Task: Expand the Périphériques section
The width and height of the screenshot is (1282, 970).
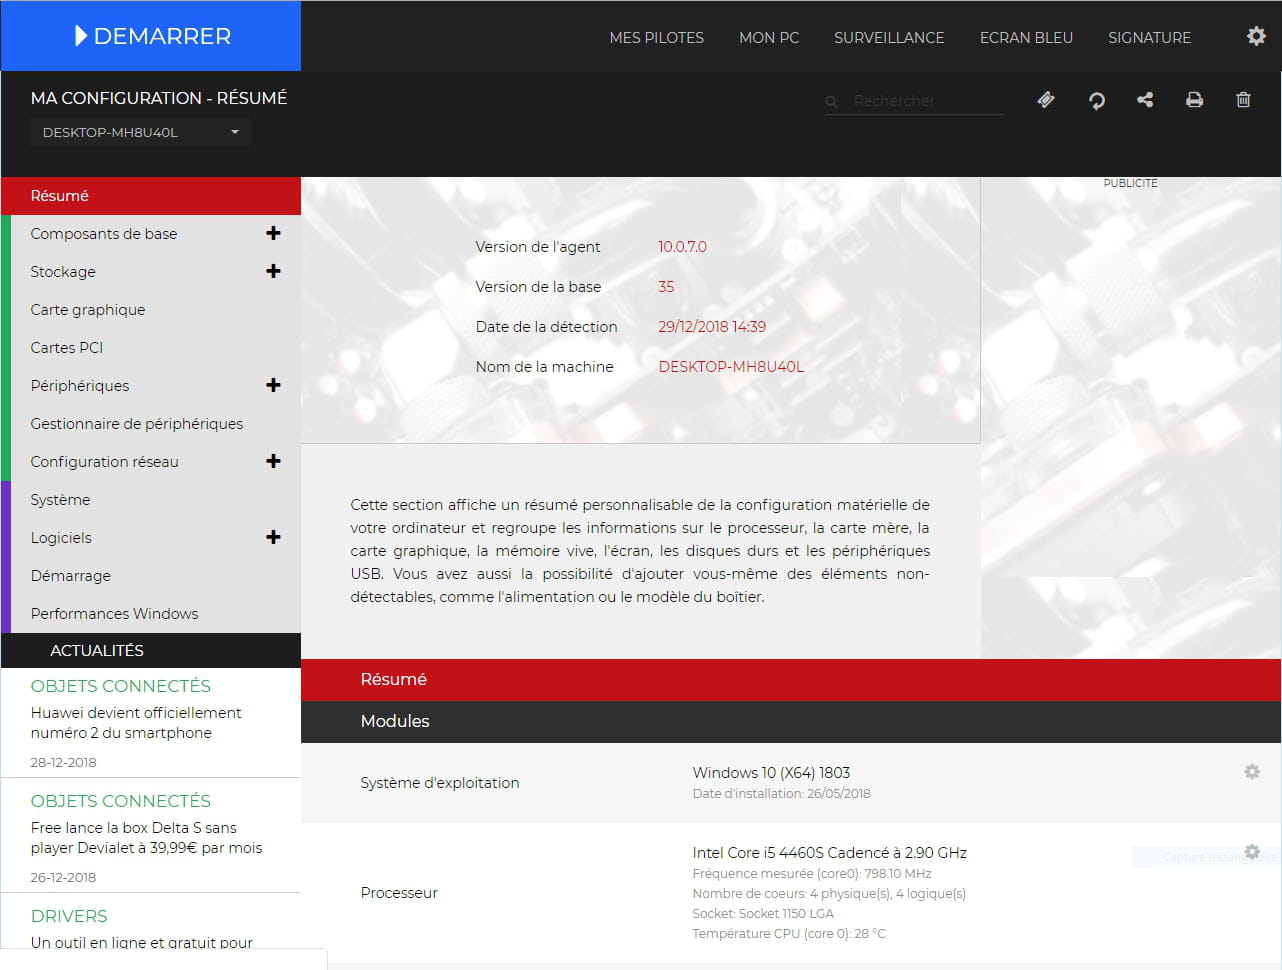Action: point(273,385)
